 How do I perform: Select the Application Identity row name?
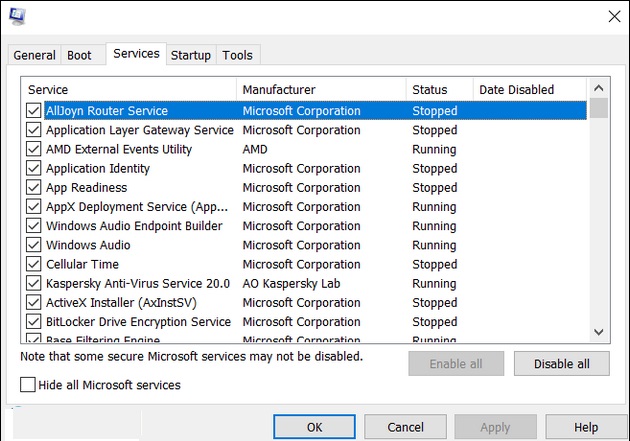[98, 169]
